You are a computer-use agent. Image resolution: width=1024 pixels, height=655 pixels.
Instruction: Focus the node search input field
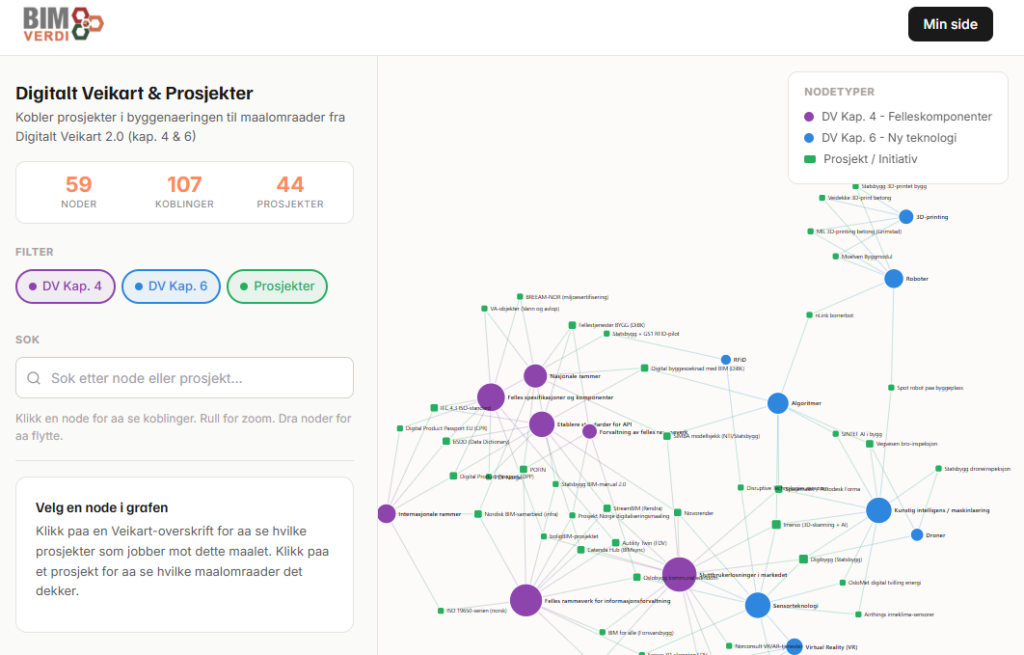click(185, 378)
